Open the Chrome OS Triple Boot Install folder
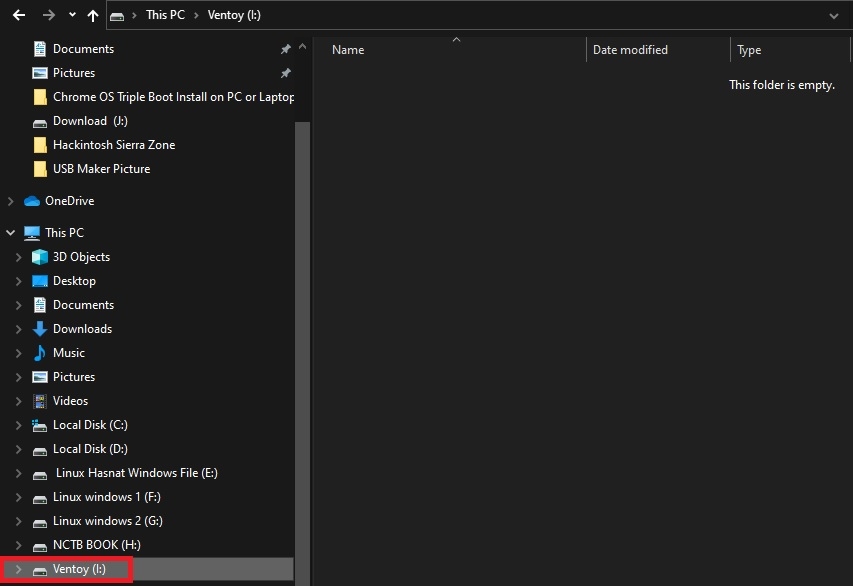The width and height of the screenshot is (853, 586). pos(174,97)
